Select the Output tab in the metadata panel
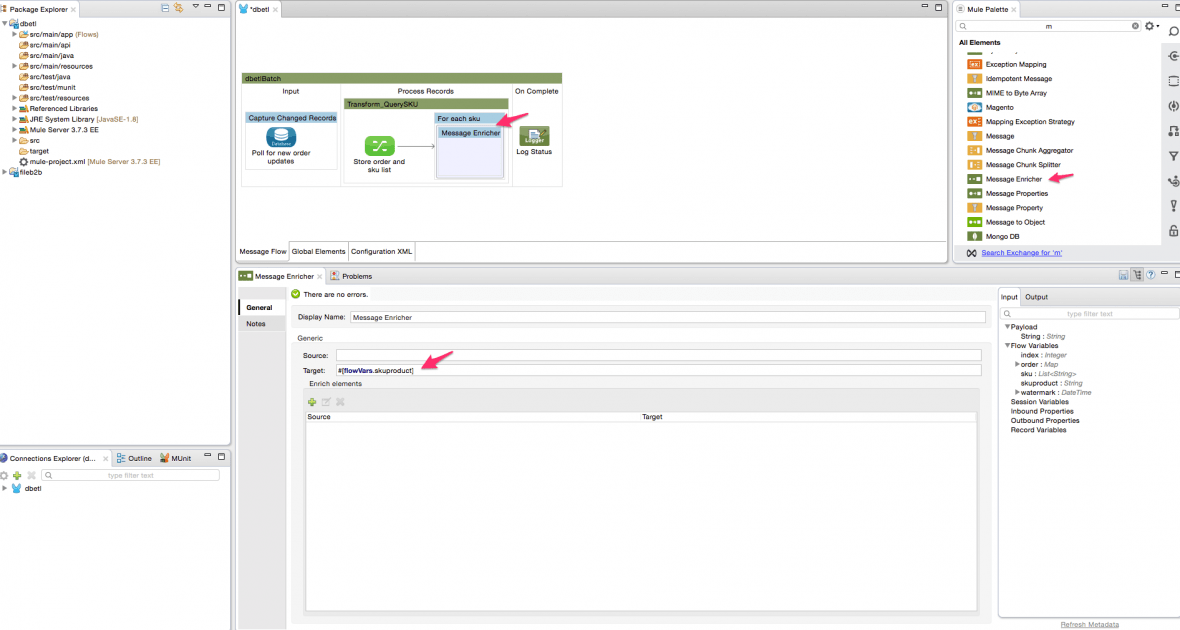The height and width of the screenshot is (630, 1180). 1036,296
